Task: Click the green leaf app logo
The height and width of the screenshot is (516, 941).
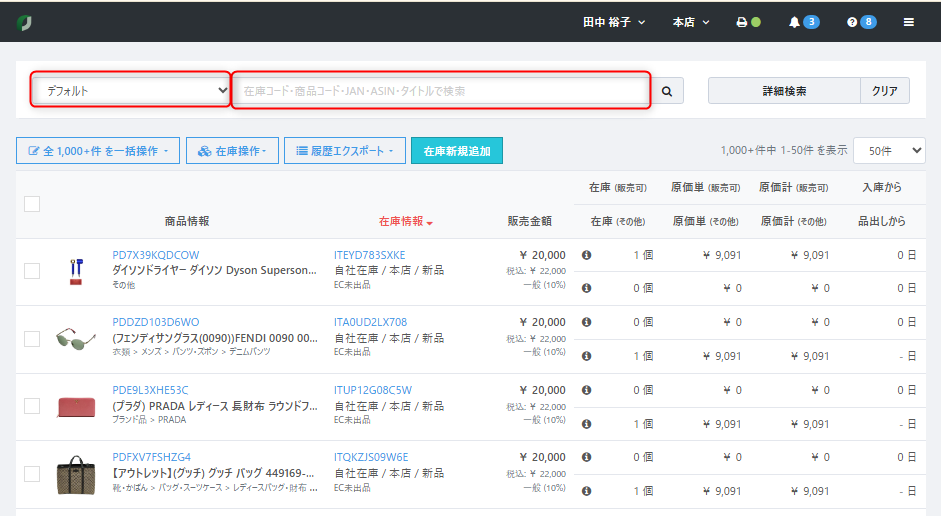Action: coord(24,23)
